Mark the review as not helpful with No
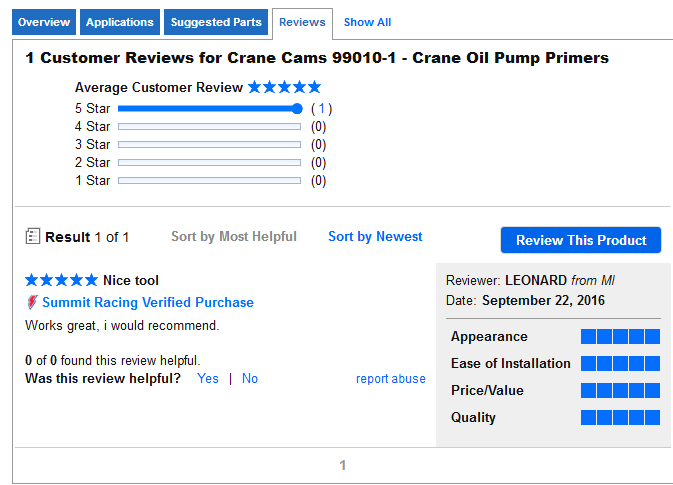Viewport: 673px width, 485px height. point(250,379)
